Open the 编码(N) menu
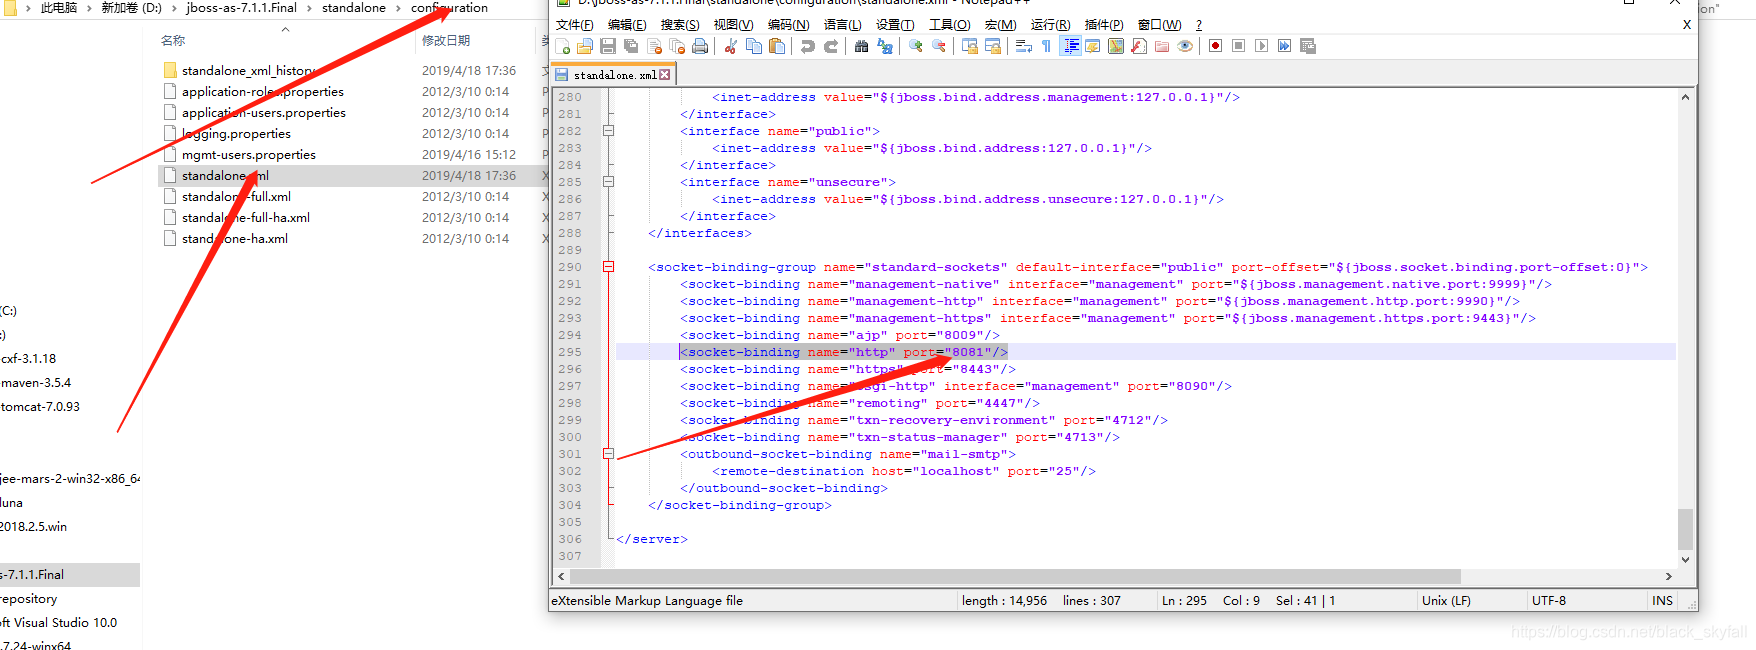The height and width of the screenshot is (650, 1756). [x=788, y=25]
